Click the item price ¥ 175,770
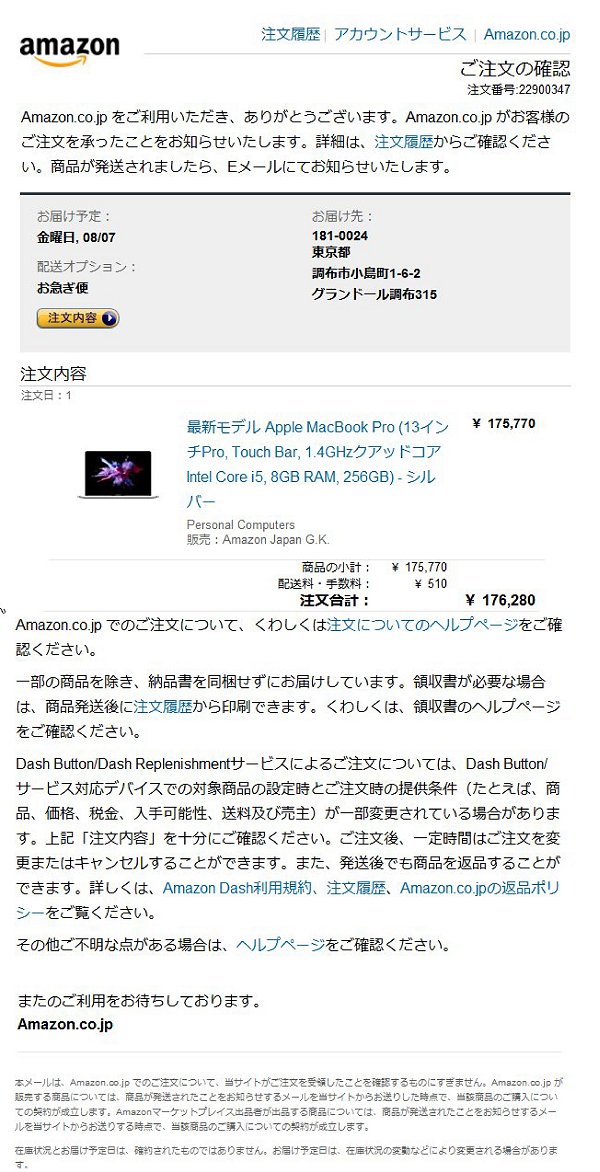 (504, 424)
